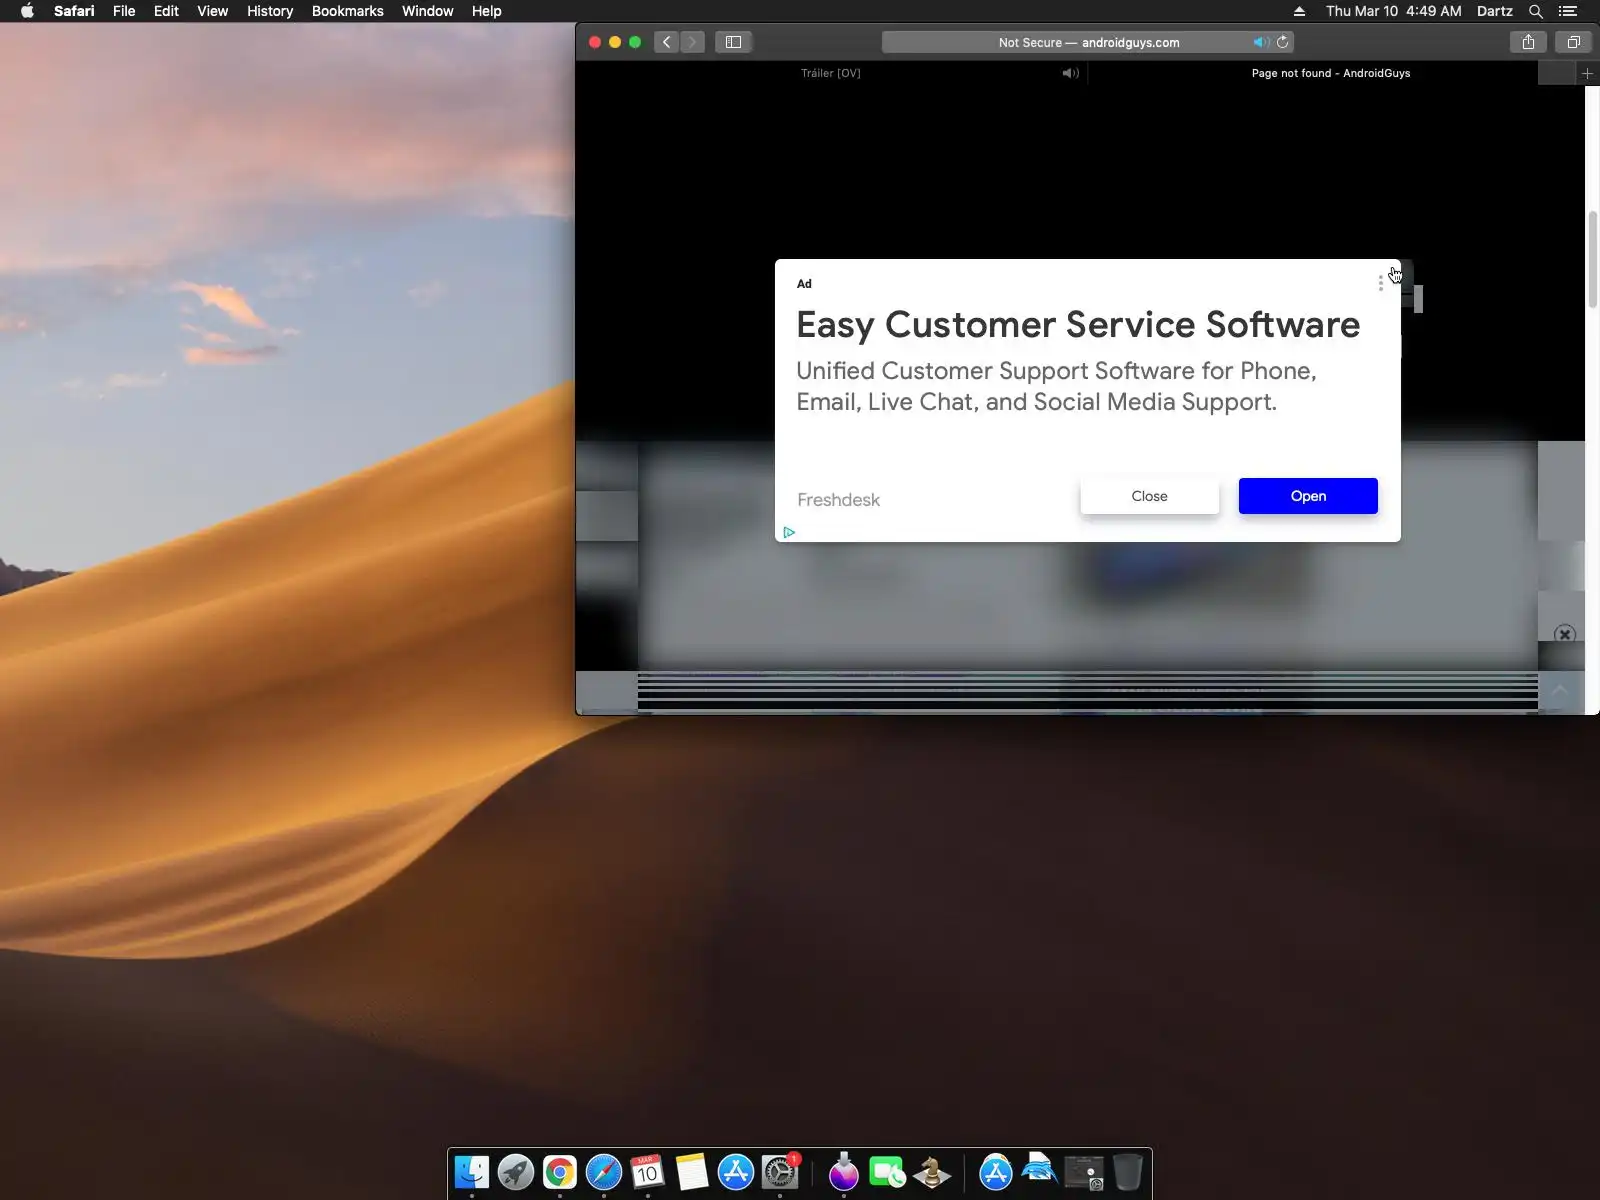
Task: Go forward using Safari's forward arrow
Action: 692,42
